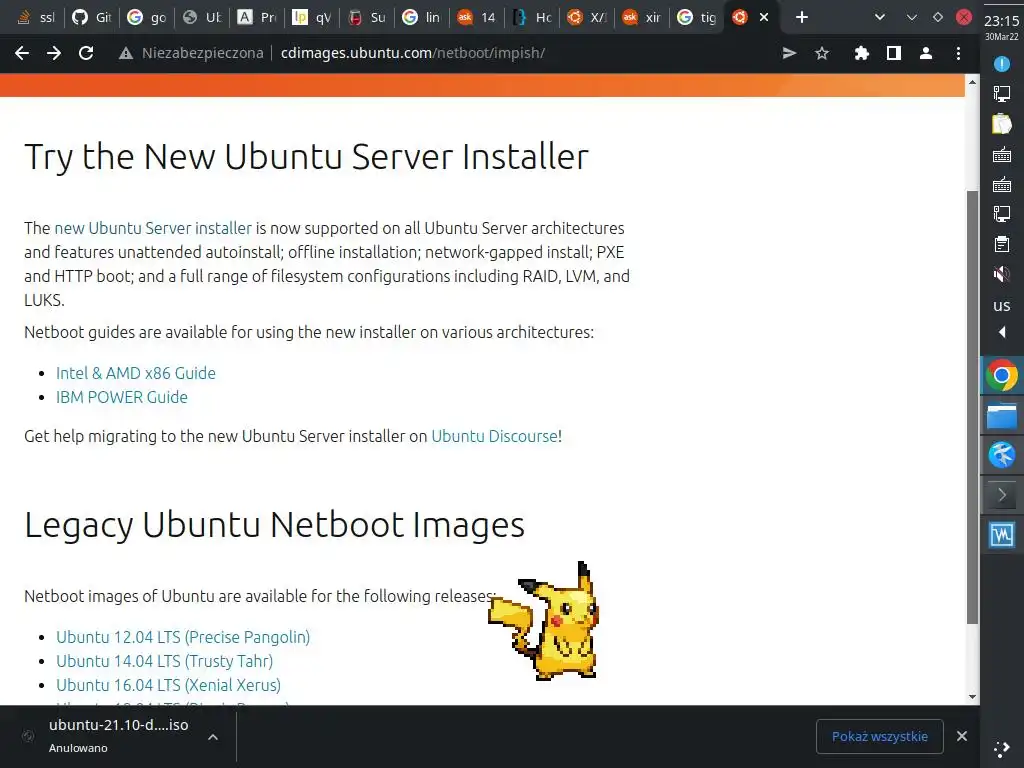
Task: Open Ubuntu 16.04 LTS (Xenial Xerus) link
Action: (168, 685)
